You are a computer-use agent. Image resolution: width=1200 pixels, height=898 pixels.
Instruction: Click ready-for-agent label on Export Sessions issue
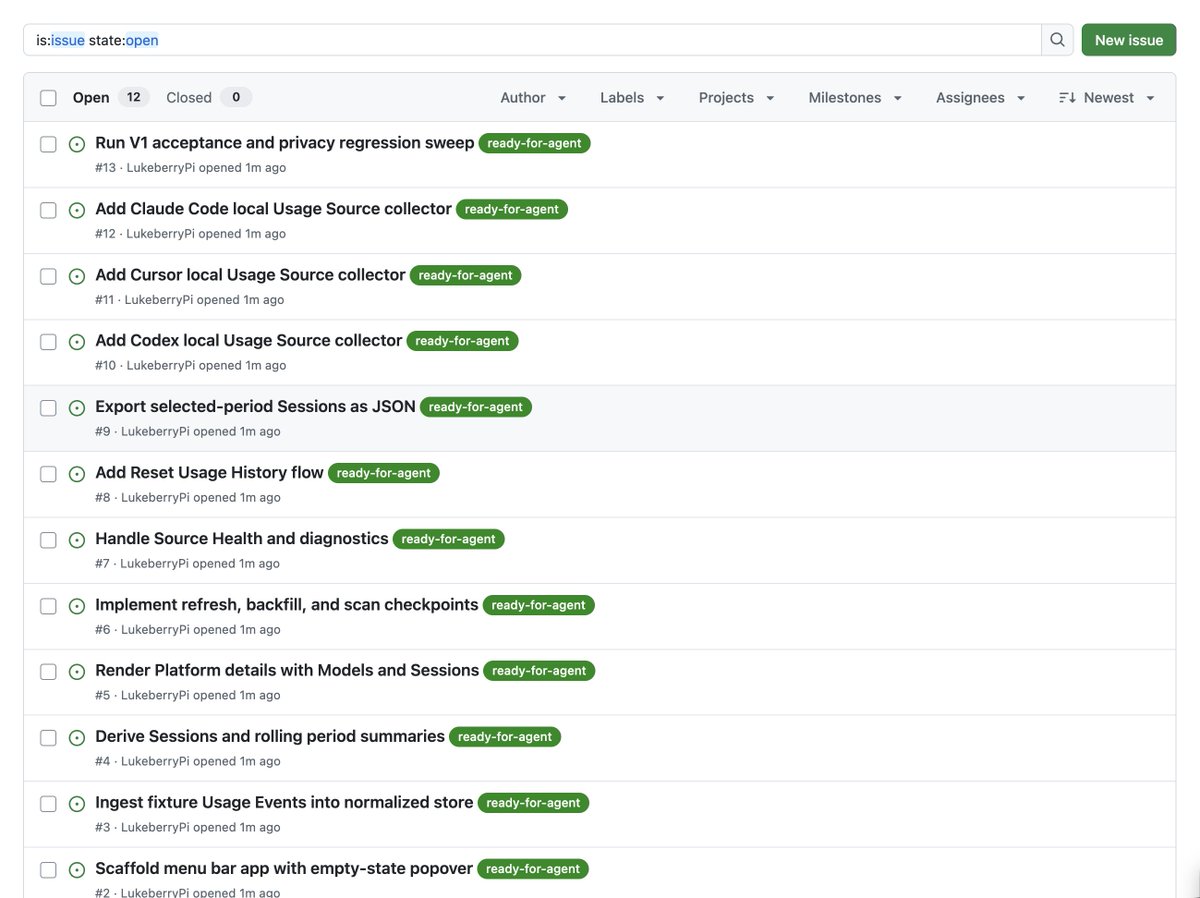coord(476,407)
